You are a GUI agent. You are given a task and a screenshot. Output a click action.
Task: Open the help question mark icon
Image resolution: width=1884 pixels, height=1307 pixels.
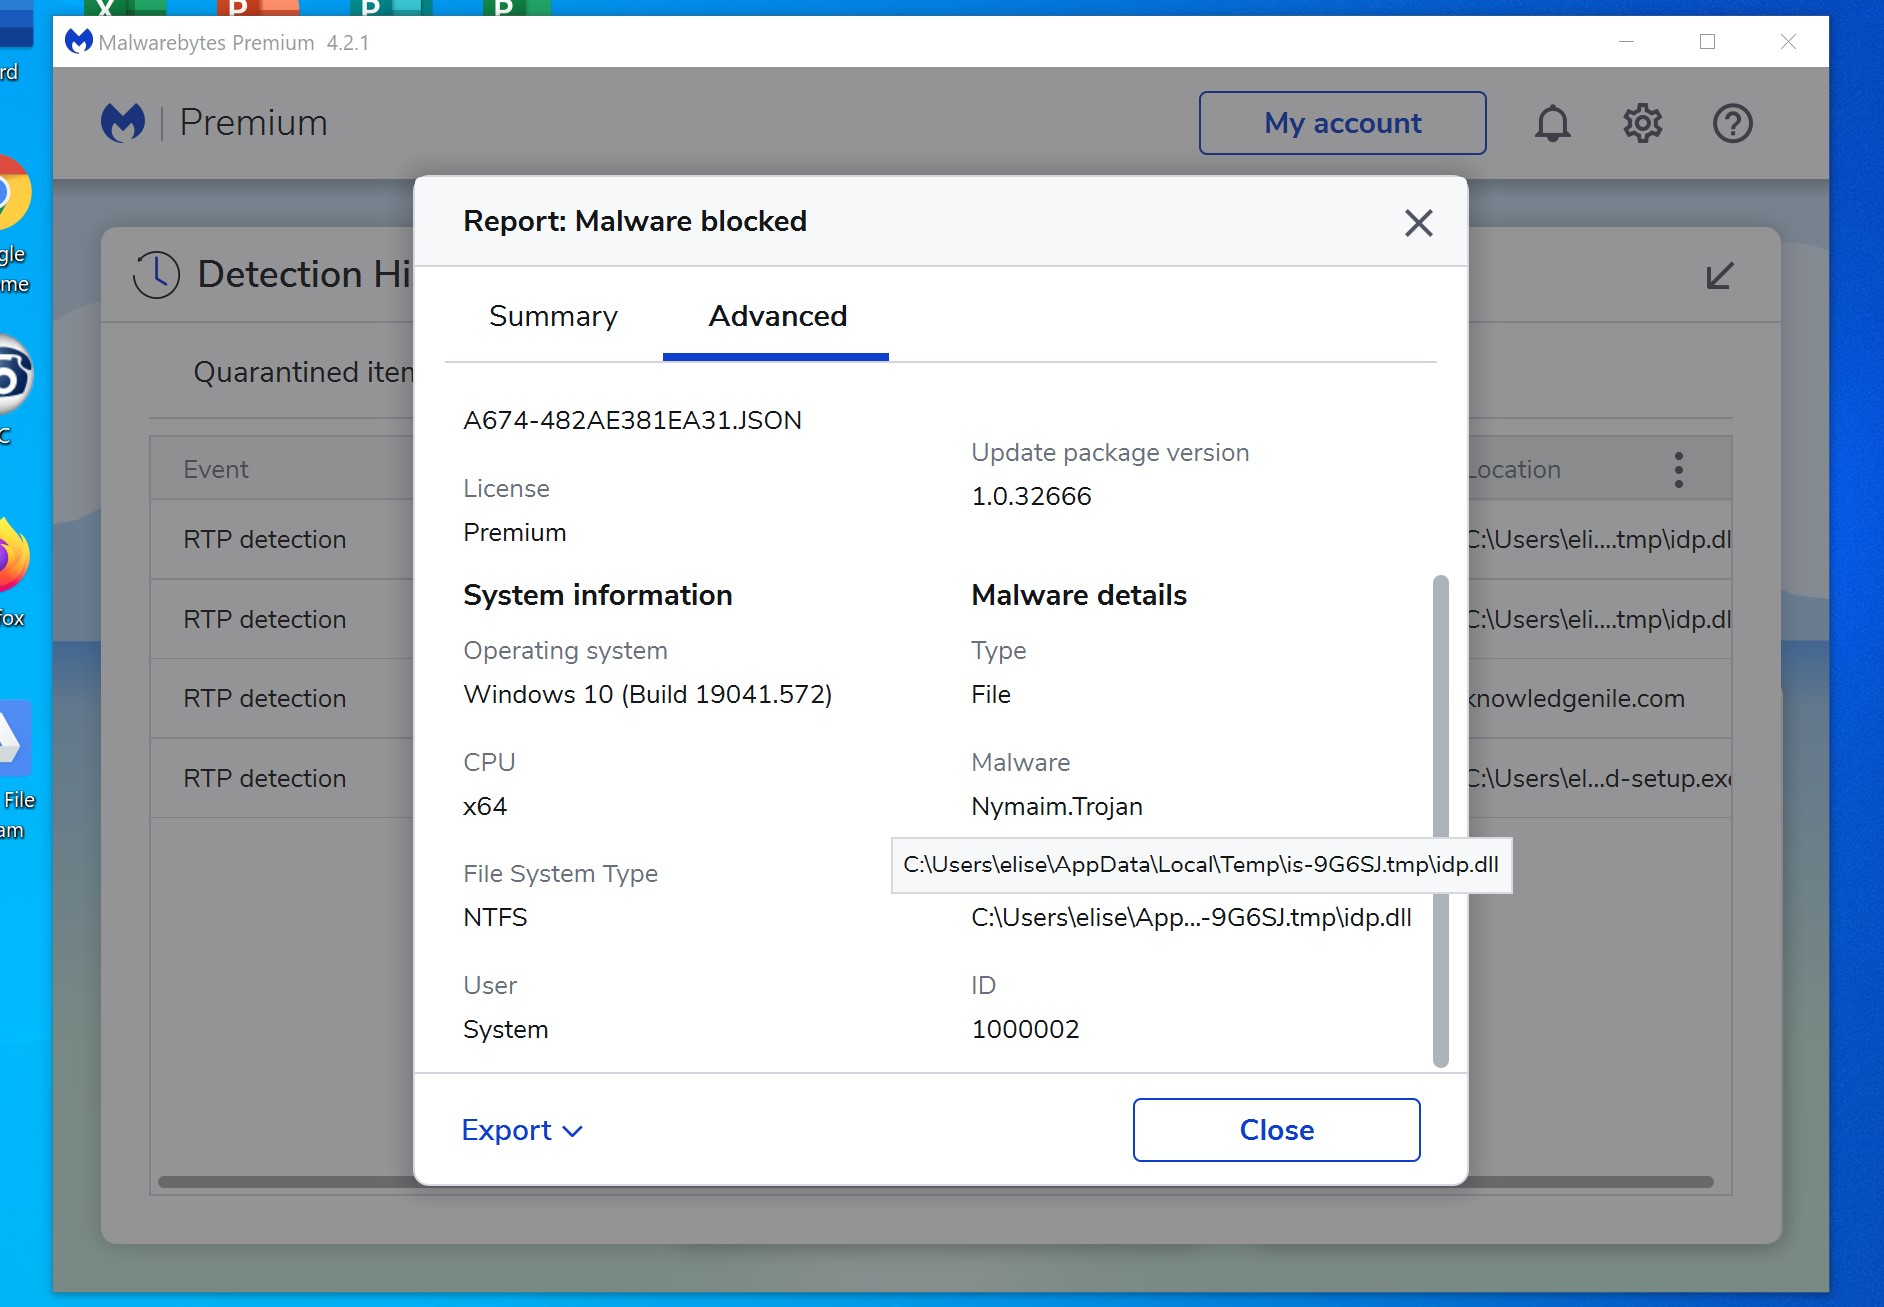click(x=1732, y=123)
